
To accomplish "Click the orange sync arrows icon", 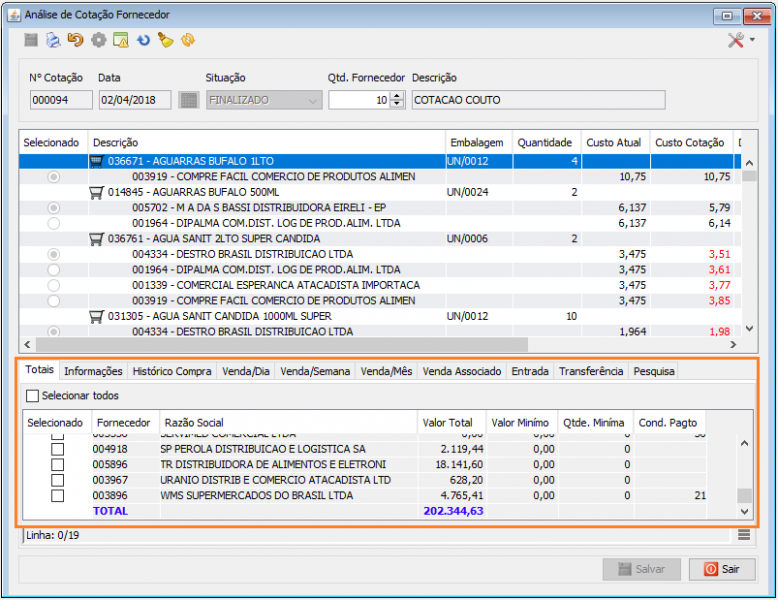I will point(188,40).
